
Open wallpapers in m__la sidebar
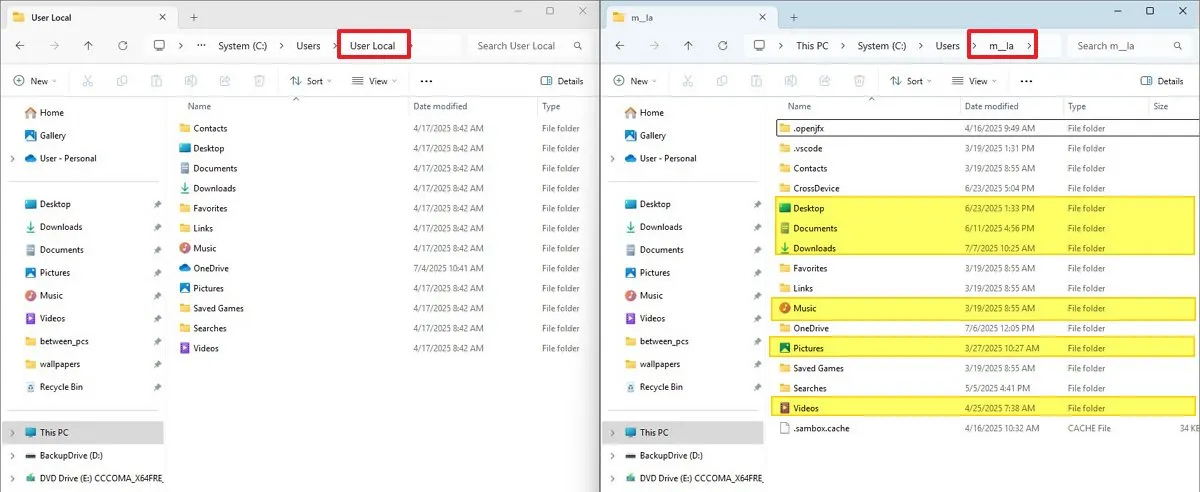click(x=659, y=364)
